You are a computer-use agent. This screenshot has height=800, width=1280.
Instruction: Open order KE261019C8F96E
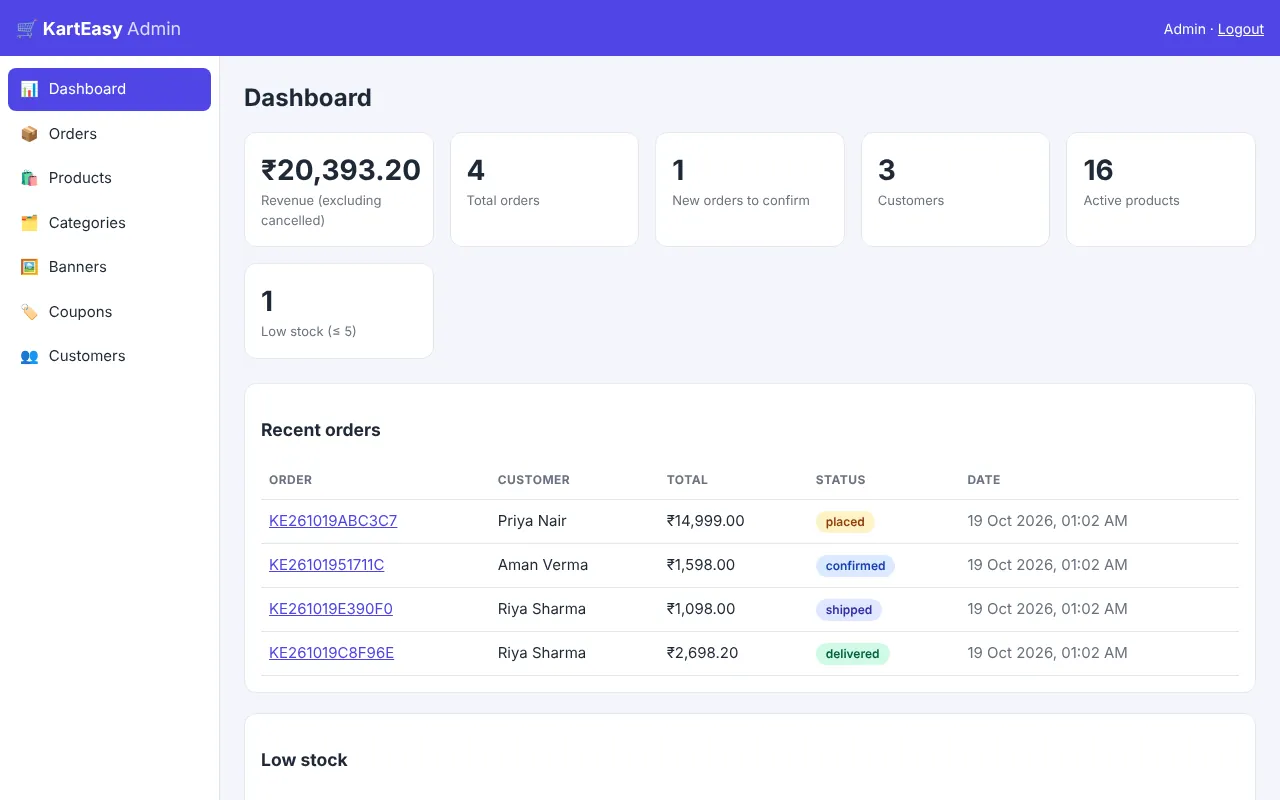[331, 653]
